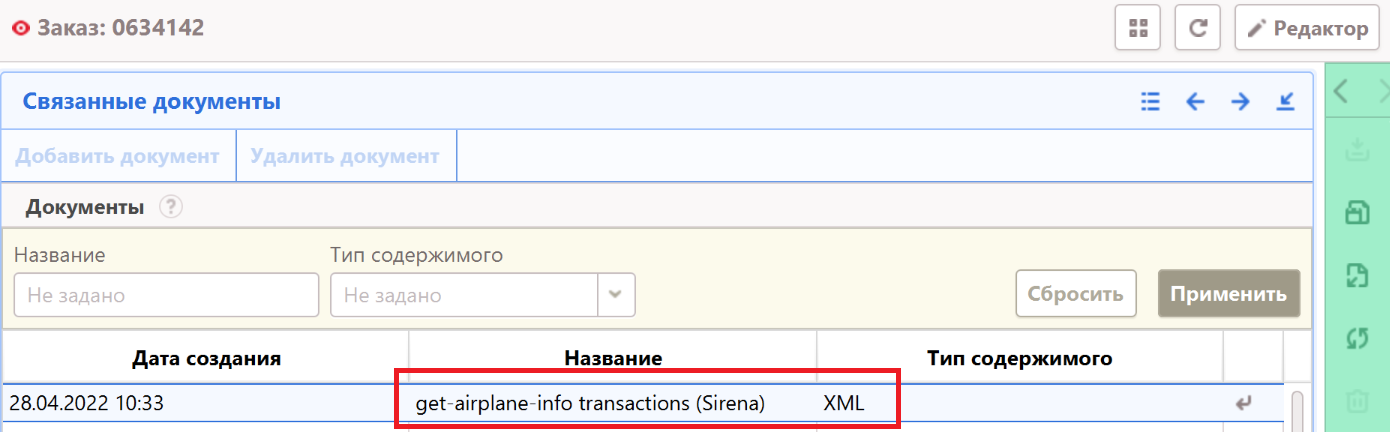Click the left chevron in green sidebar

point(1342,92)
